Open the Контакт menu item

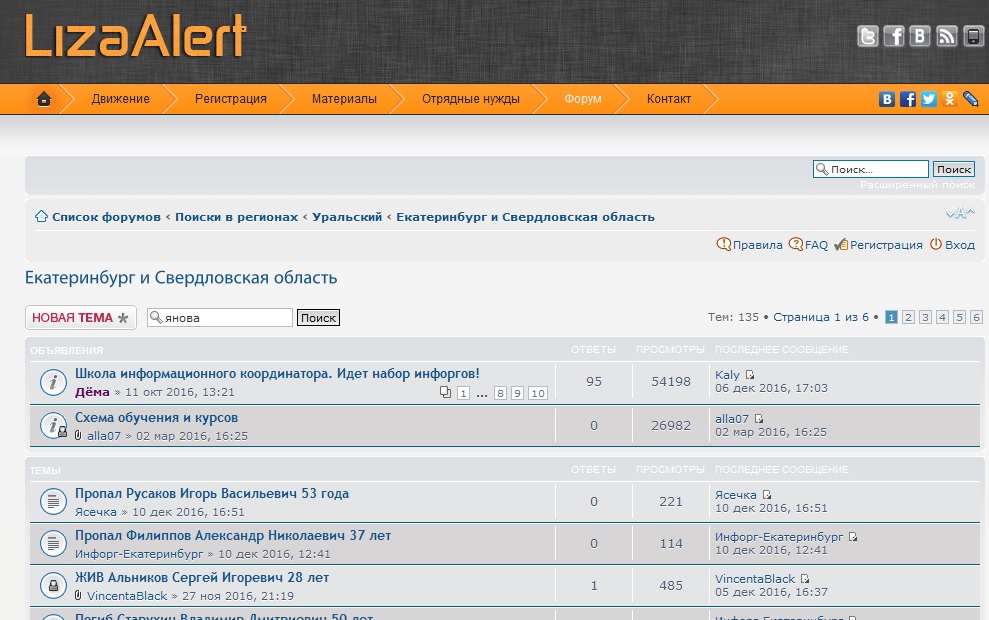coord(669,99)
